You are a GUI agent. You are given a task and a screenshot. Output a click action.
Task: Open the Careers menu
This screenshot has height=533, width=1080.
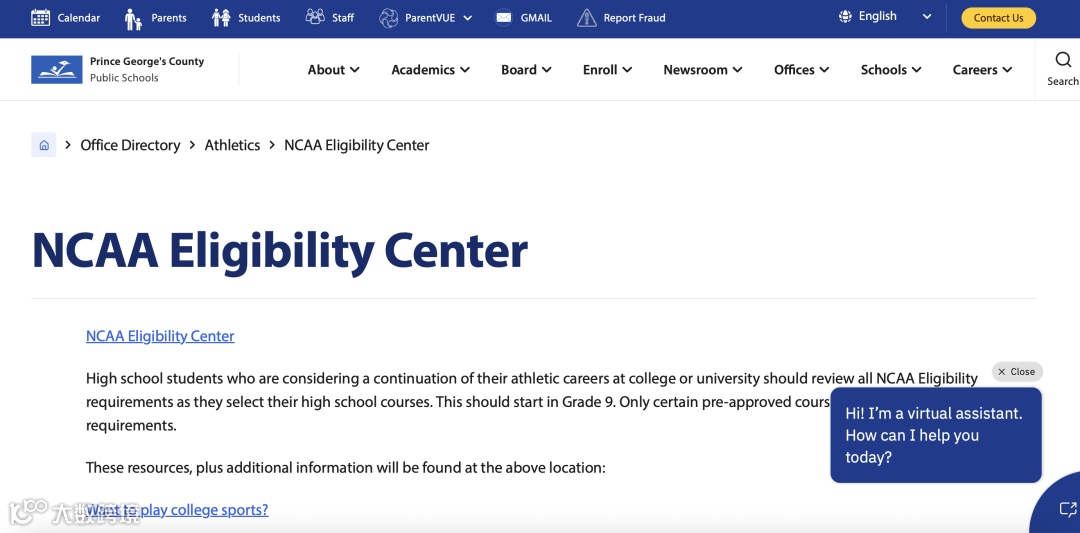pos(982,70)
